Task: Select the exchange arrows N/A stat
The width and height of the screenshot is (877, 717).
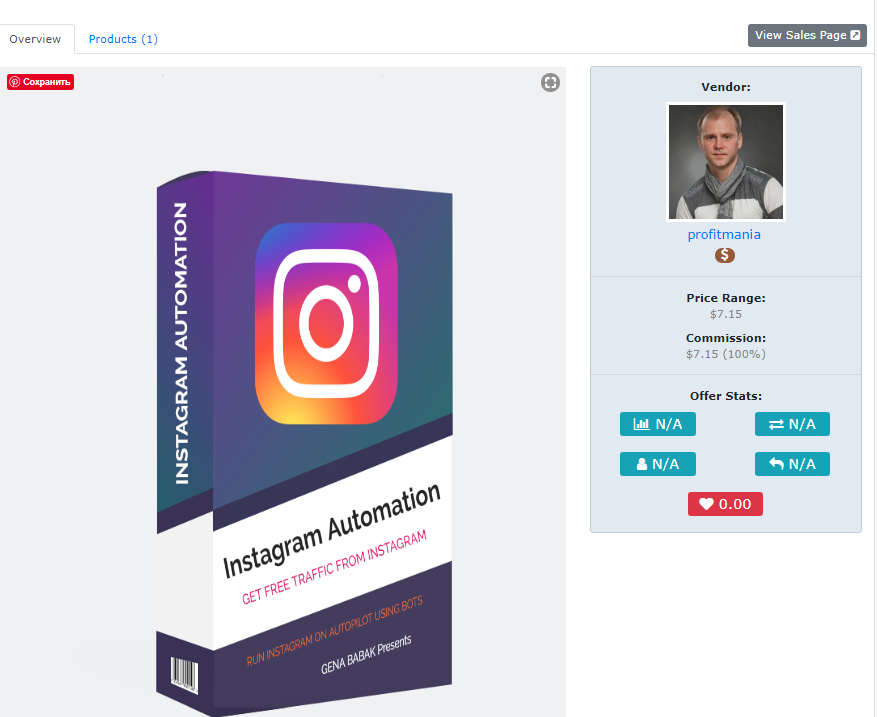Action: (793, 424)
